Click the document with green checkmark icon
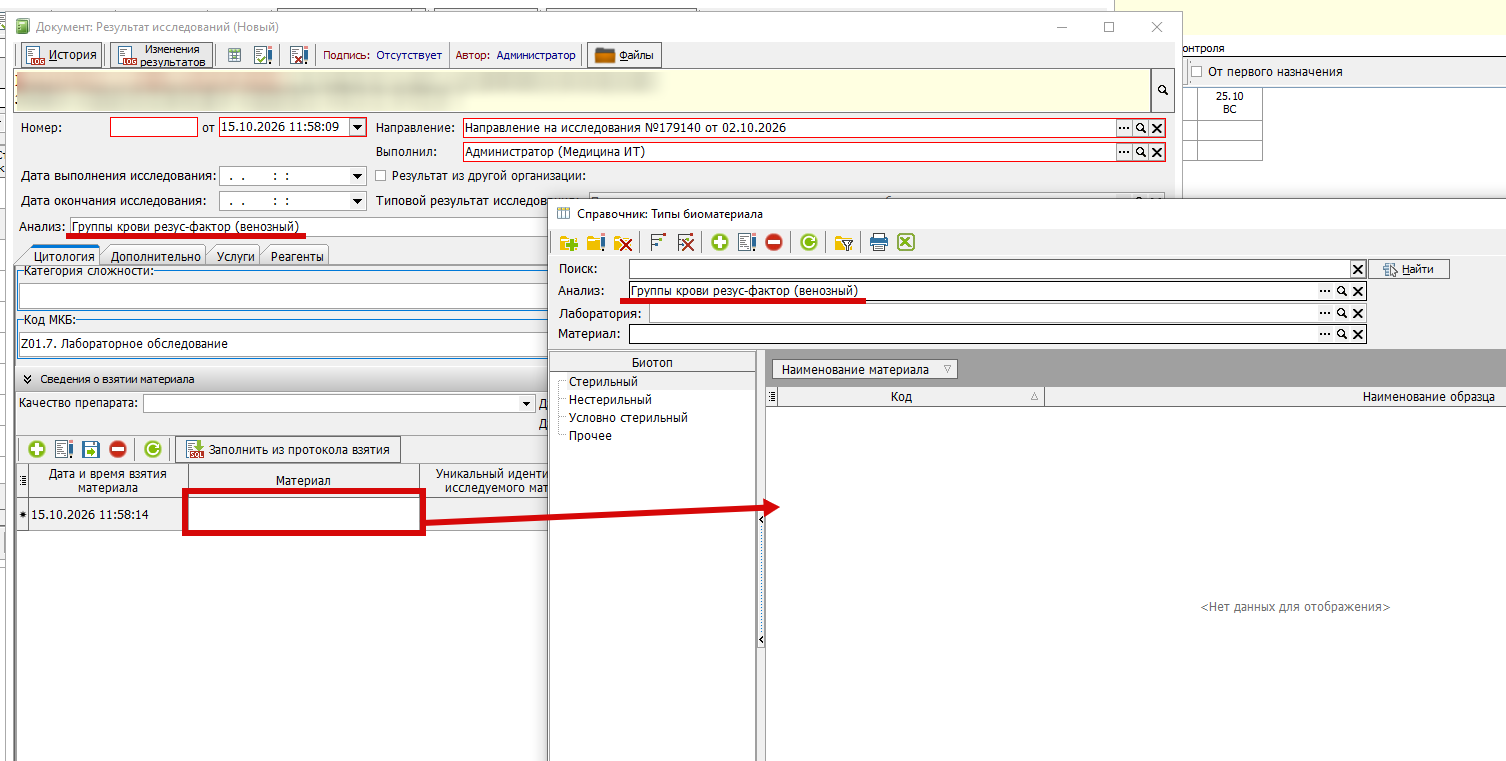Viewport: 1506px width, 761px height. coord(264,55)
